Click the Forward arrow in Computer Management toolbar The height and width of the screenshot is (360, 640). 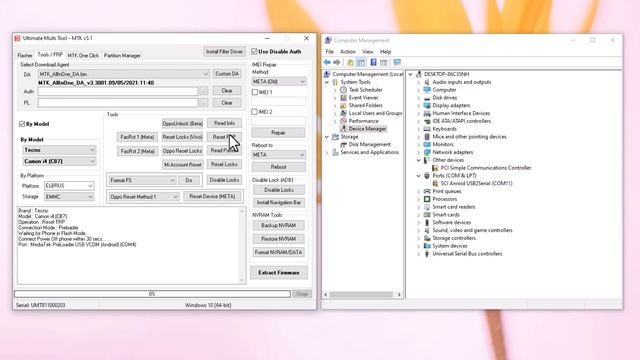tap(337, 62)
